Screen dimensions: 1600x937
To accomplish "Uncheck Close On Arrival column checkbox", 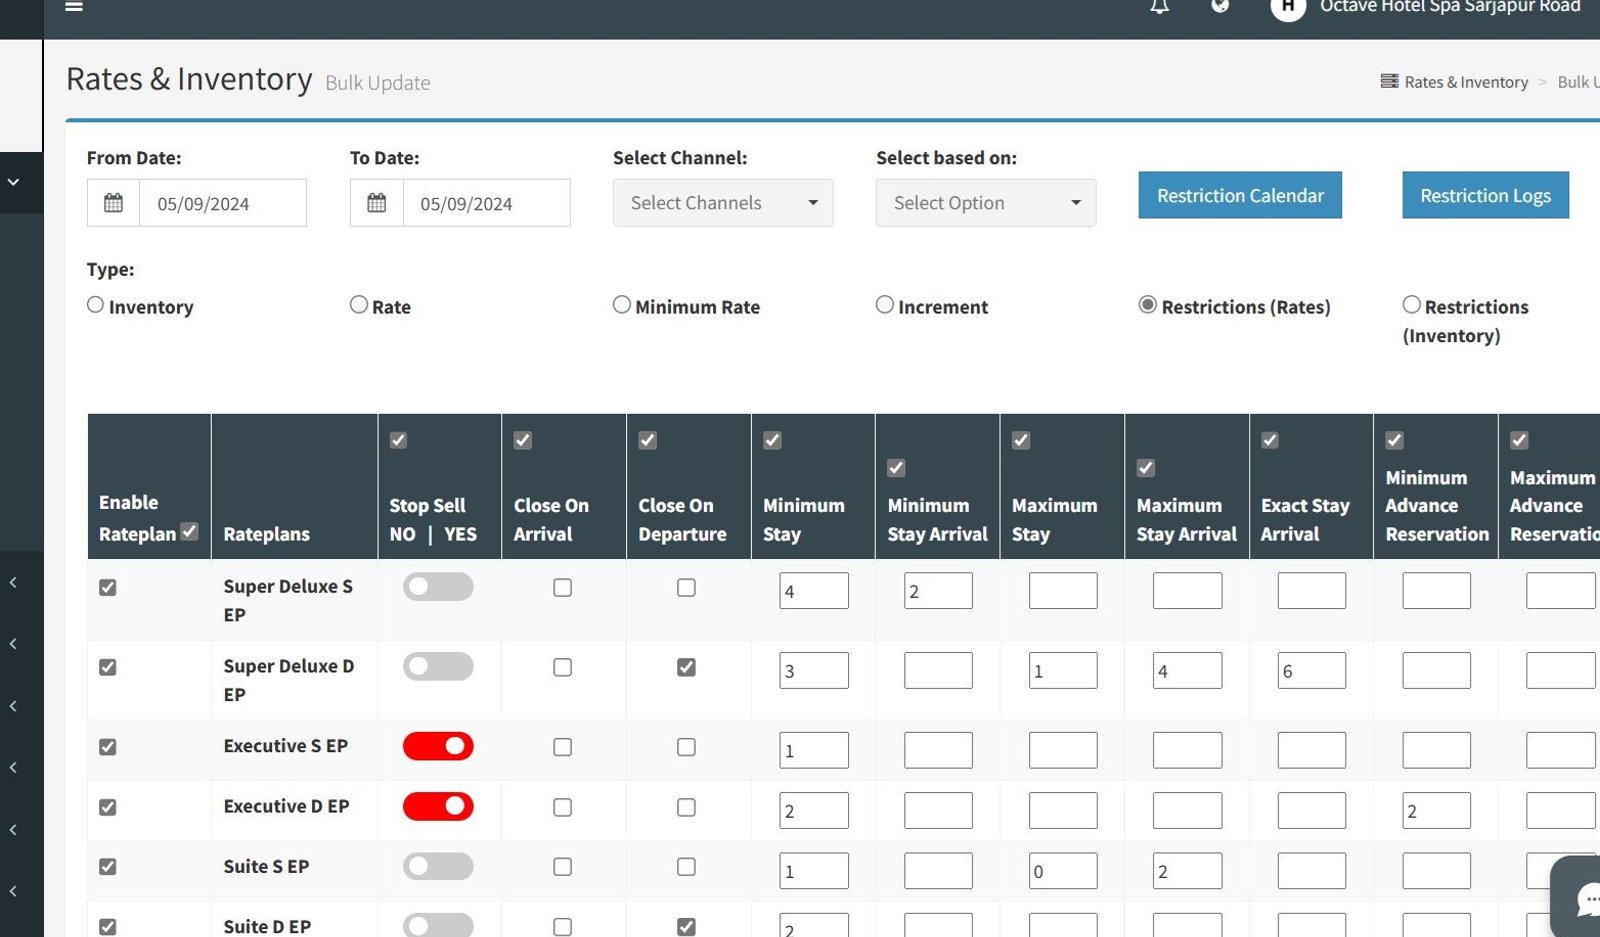I will tap(523, 440).
